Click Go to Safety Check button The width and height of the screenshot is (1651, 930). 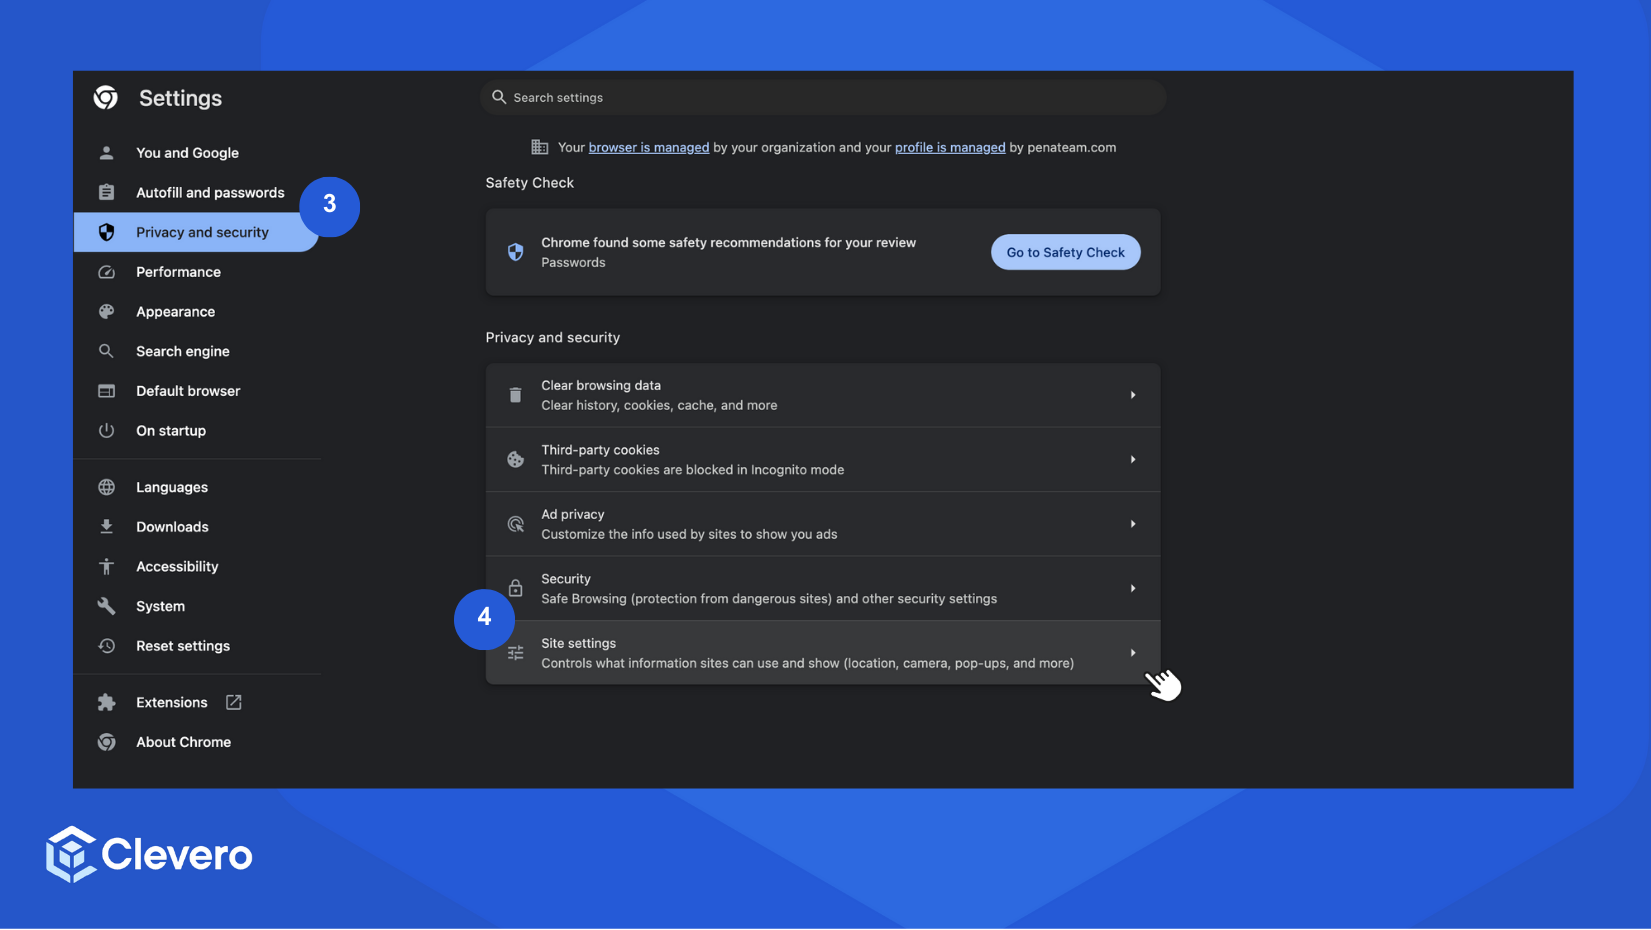click(x=1065, y=252)
